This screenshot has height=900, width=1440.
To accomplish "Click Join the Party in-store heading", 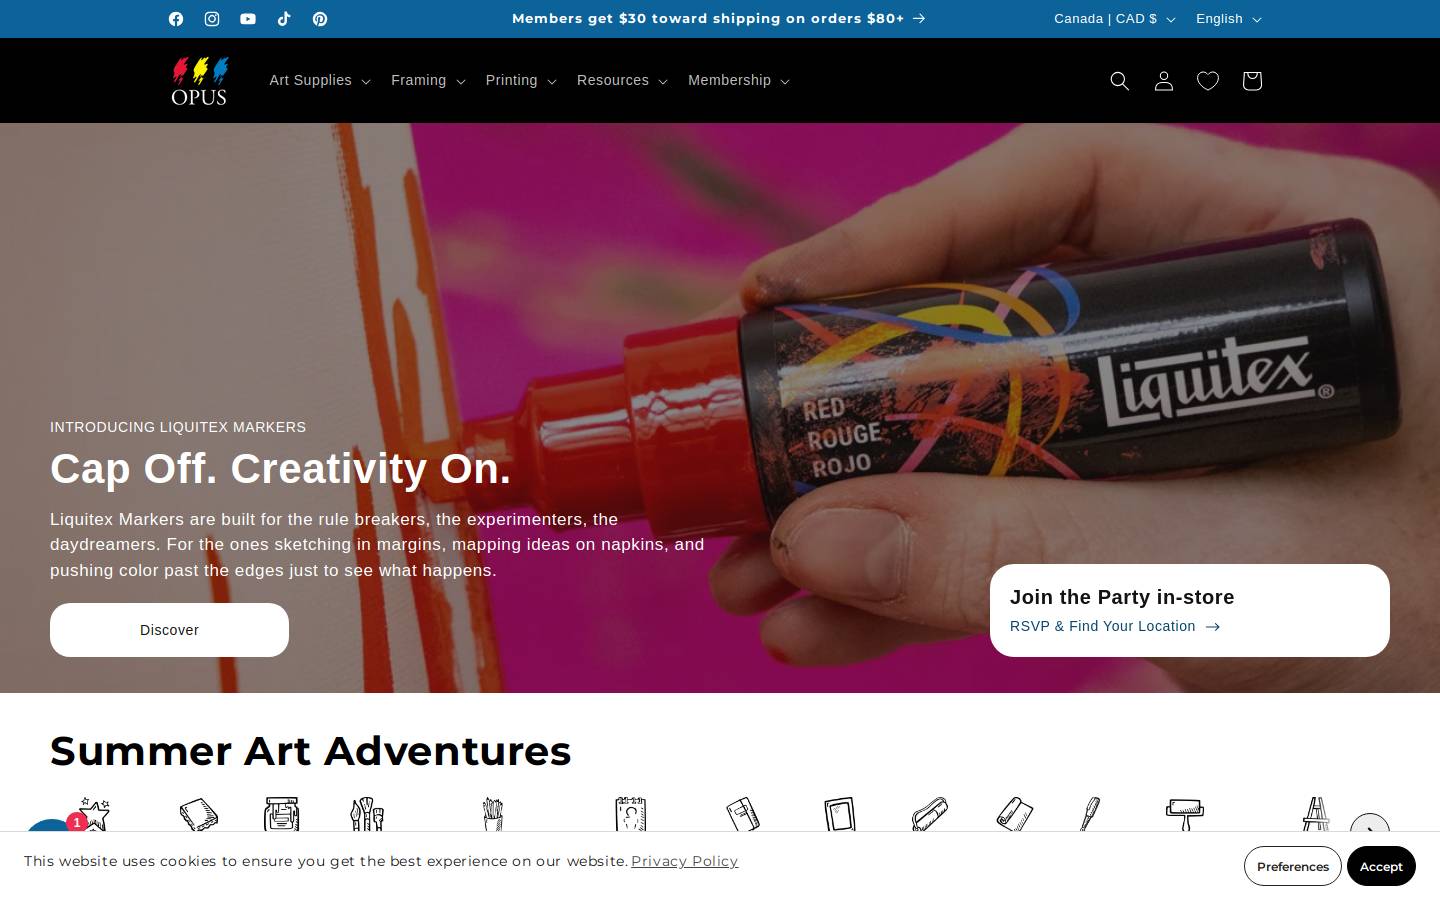I will (1122, 597).
